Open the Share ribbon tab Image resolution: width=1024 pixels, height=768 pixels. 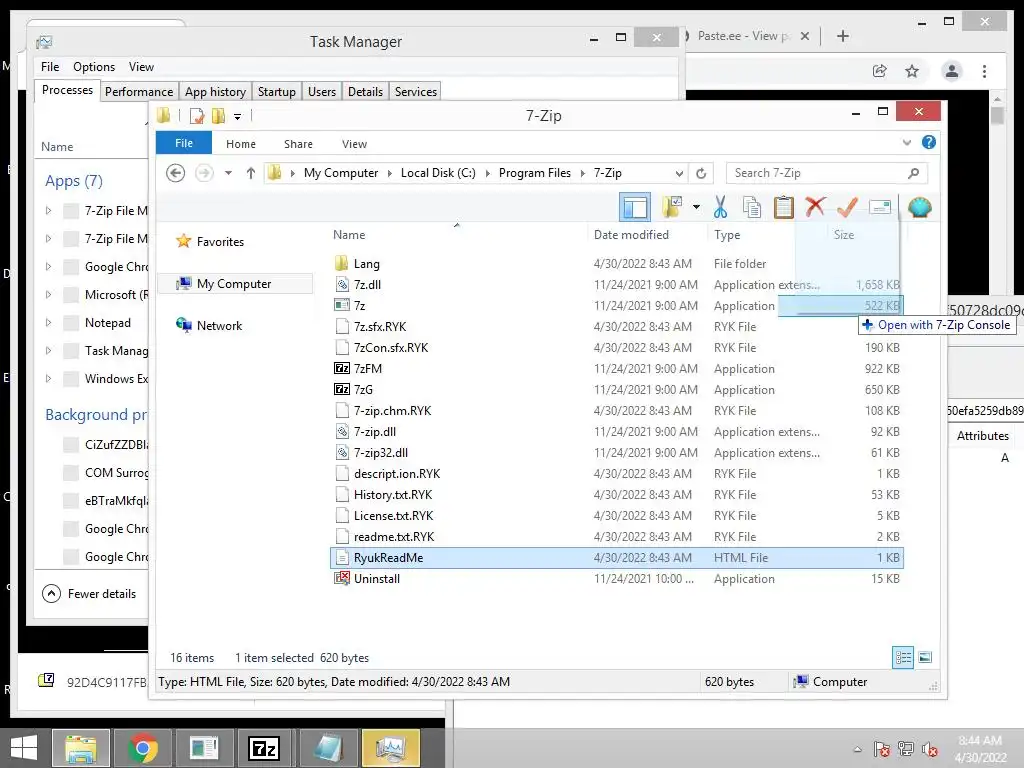[x=298, y=144]
